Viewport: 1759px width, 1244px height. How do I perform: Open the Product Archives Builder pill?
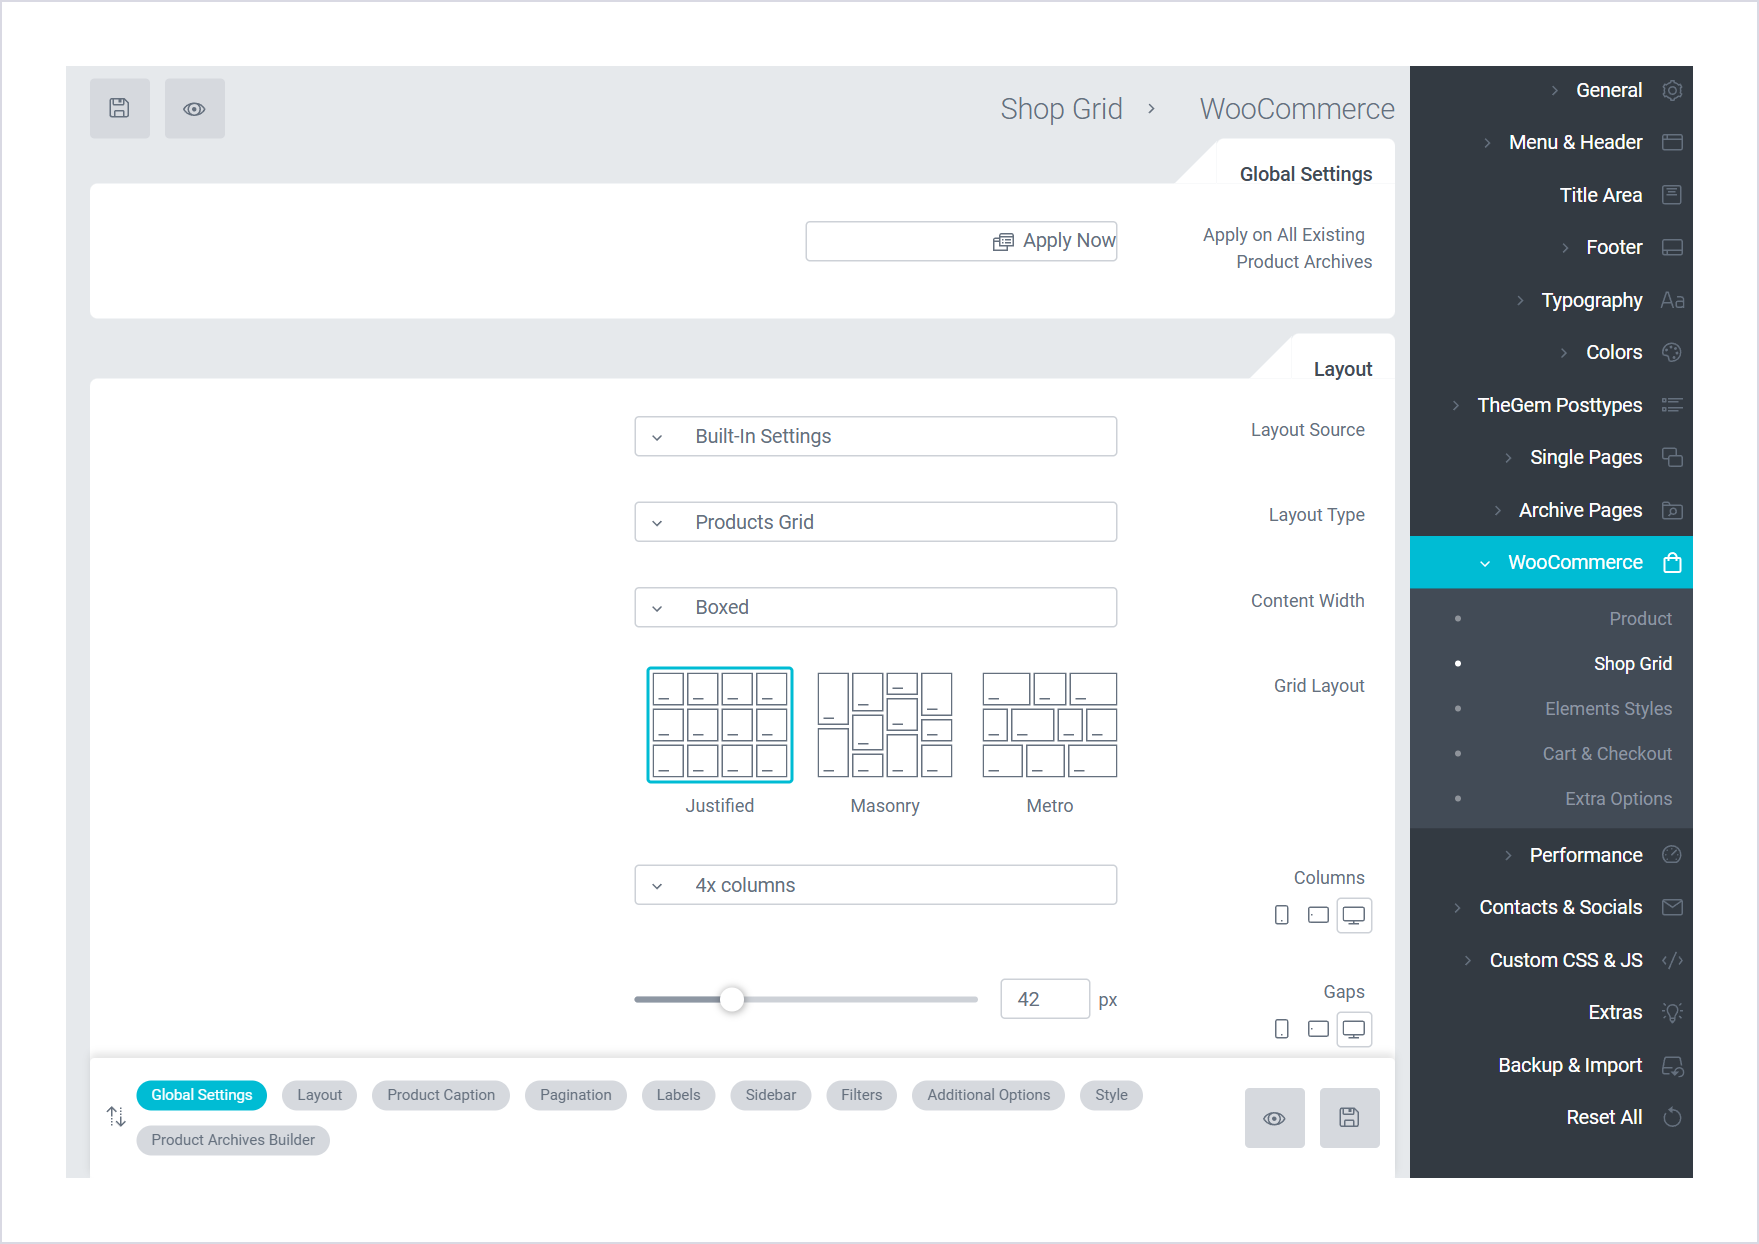point(233,1140)
